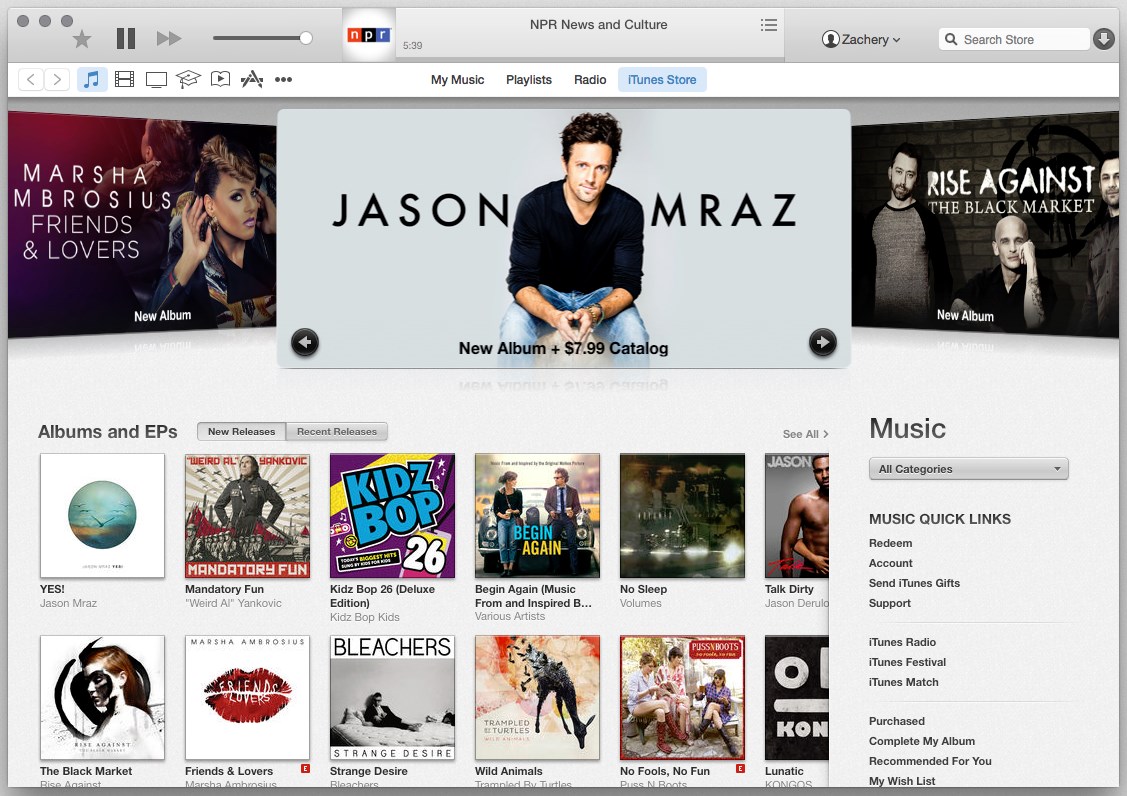The width and height of the screenshot is (1127, 796).
Task: Open the iTunes Match link
Action: tap(903, 682)
